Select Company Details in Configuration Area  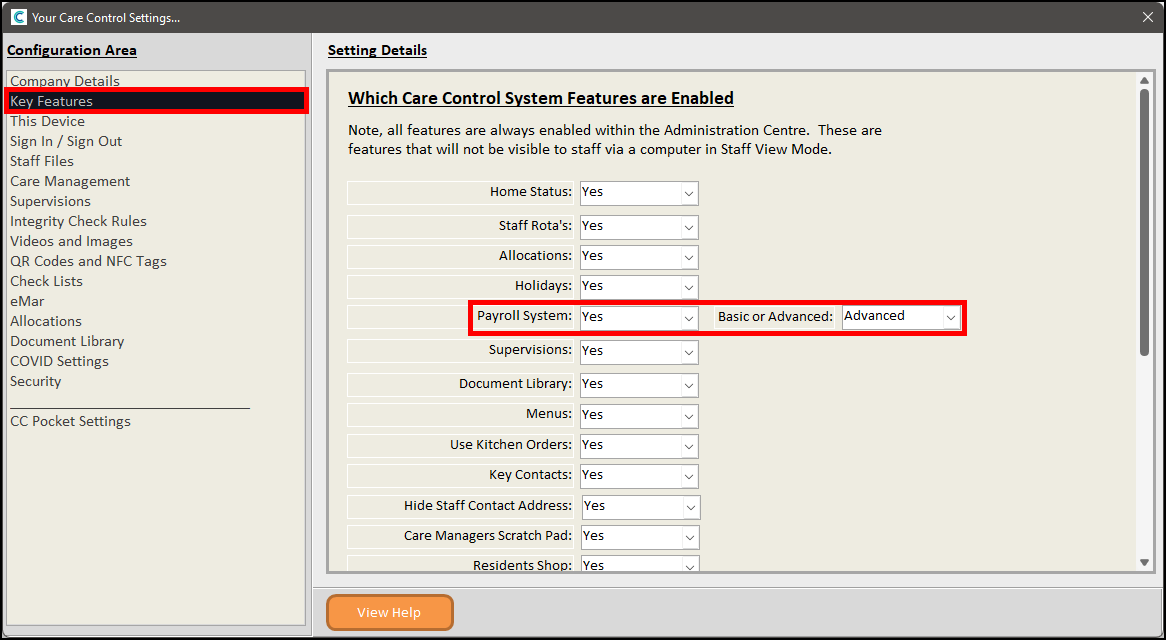pos(65,81)
